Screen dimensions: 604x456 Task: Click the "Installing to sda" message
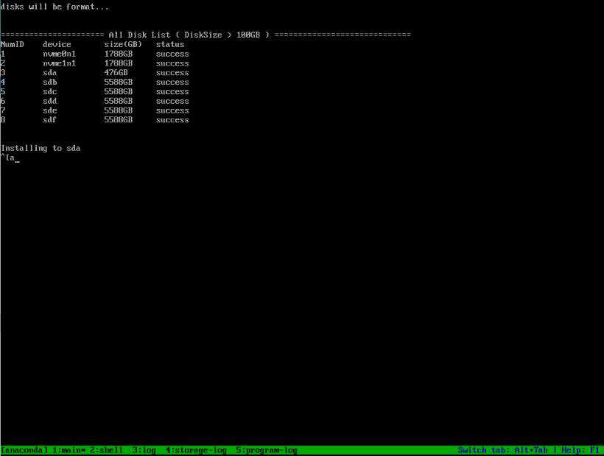tap(40, 148)
